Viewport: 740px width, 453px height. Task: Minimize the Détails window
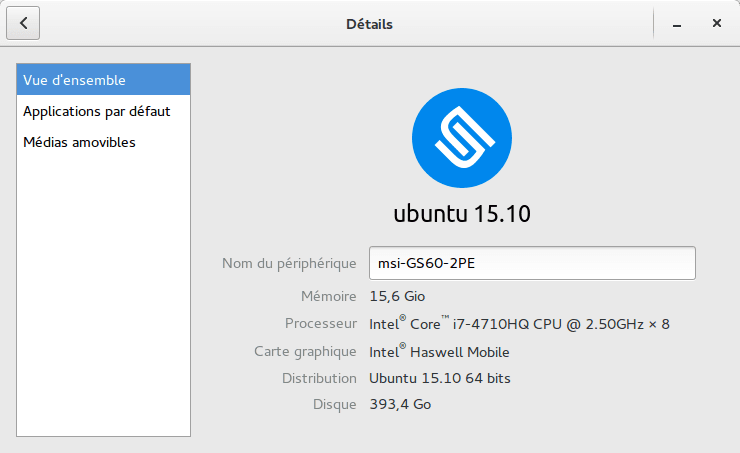pyautogui.click(x=677, y=24)
